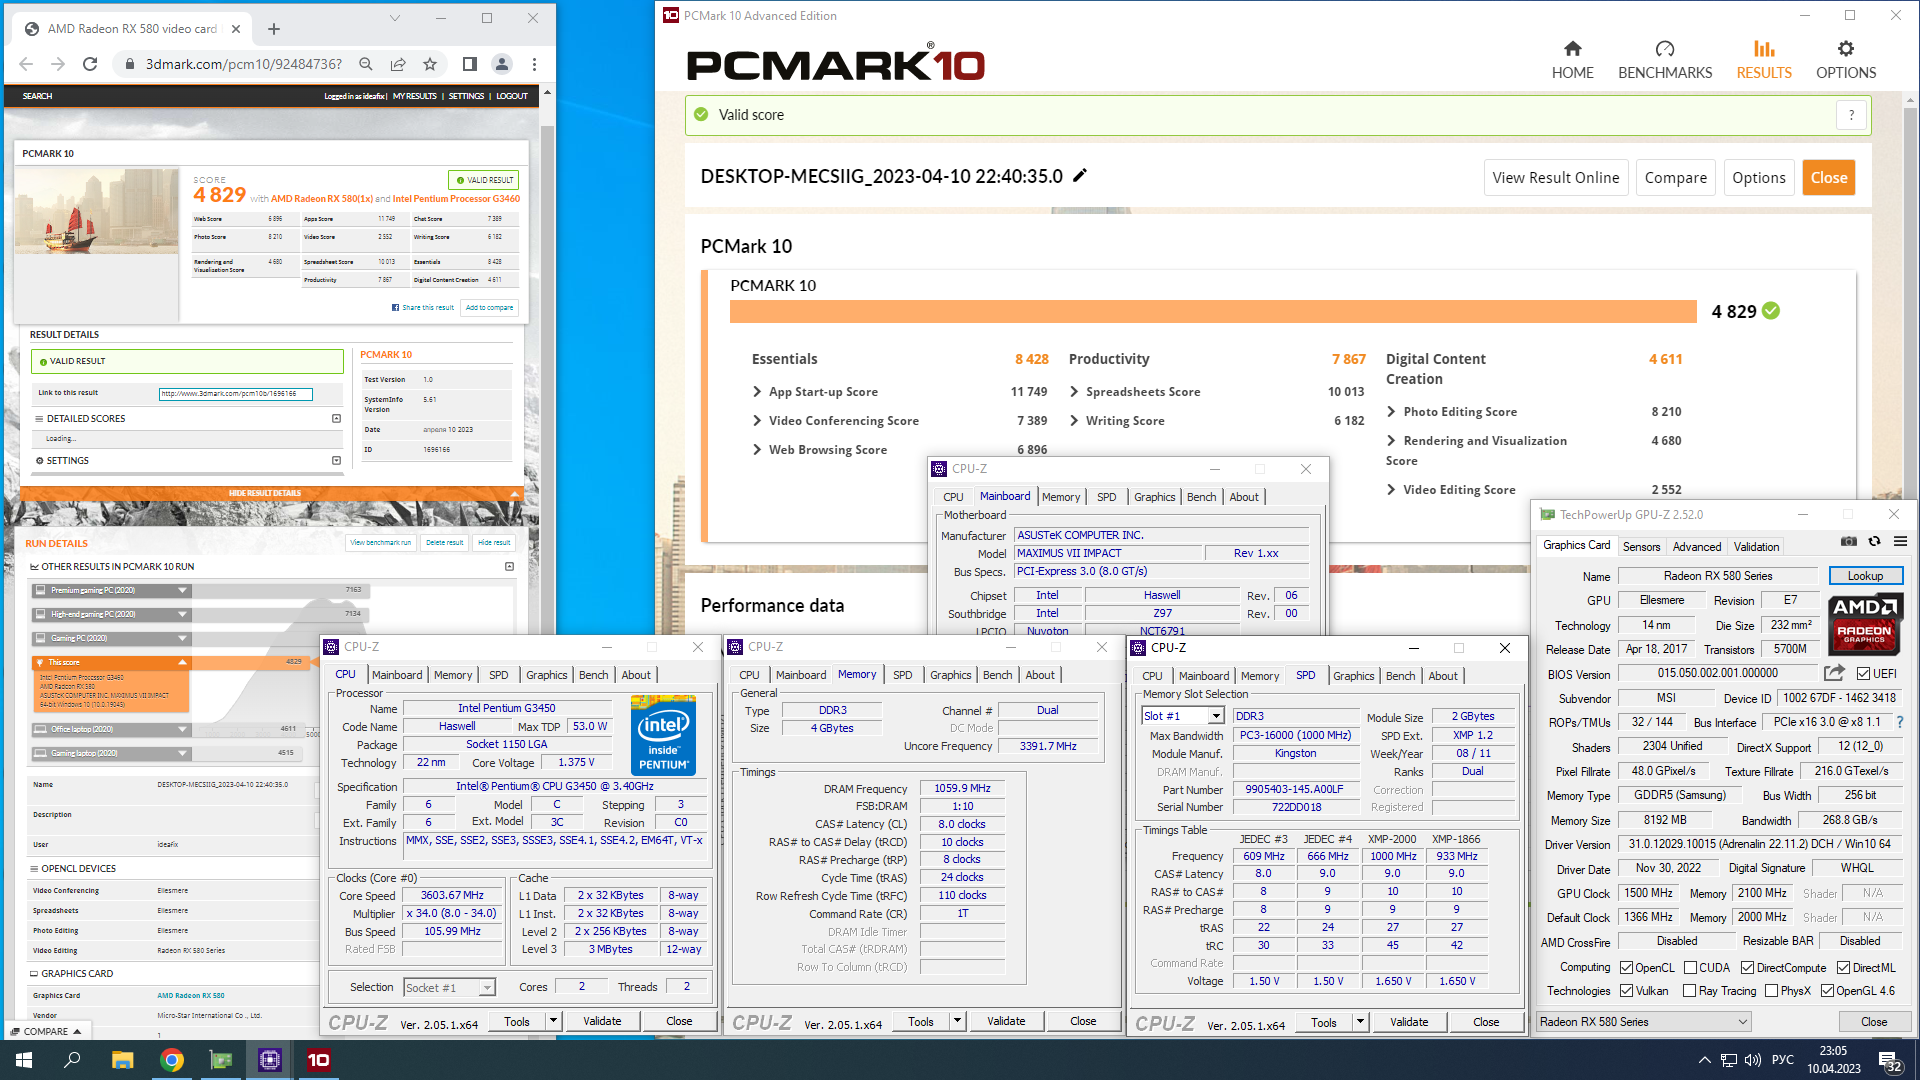Screen dimensions: 1920x1080
Task: Open the HOME icon in PCMark 10
Action: 1572,49
